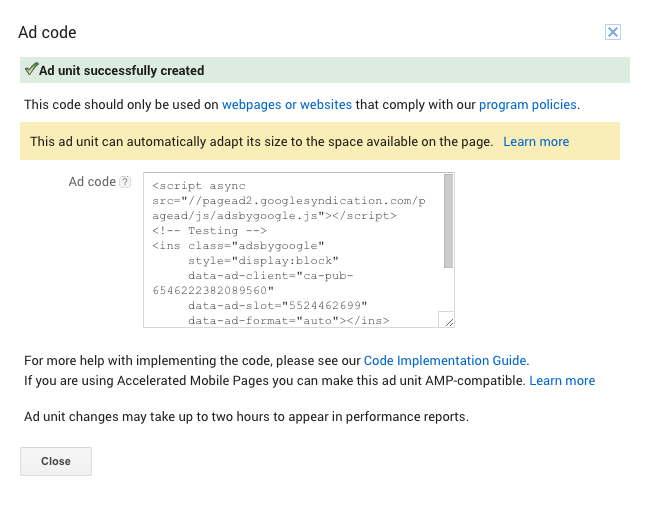Click the 'Ad unit successfully created' message

tap(122, 71)
